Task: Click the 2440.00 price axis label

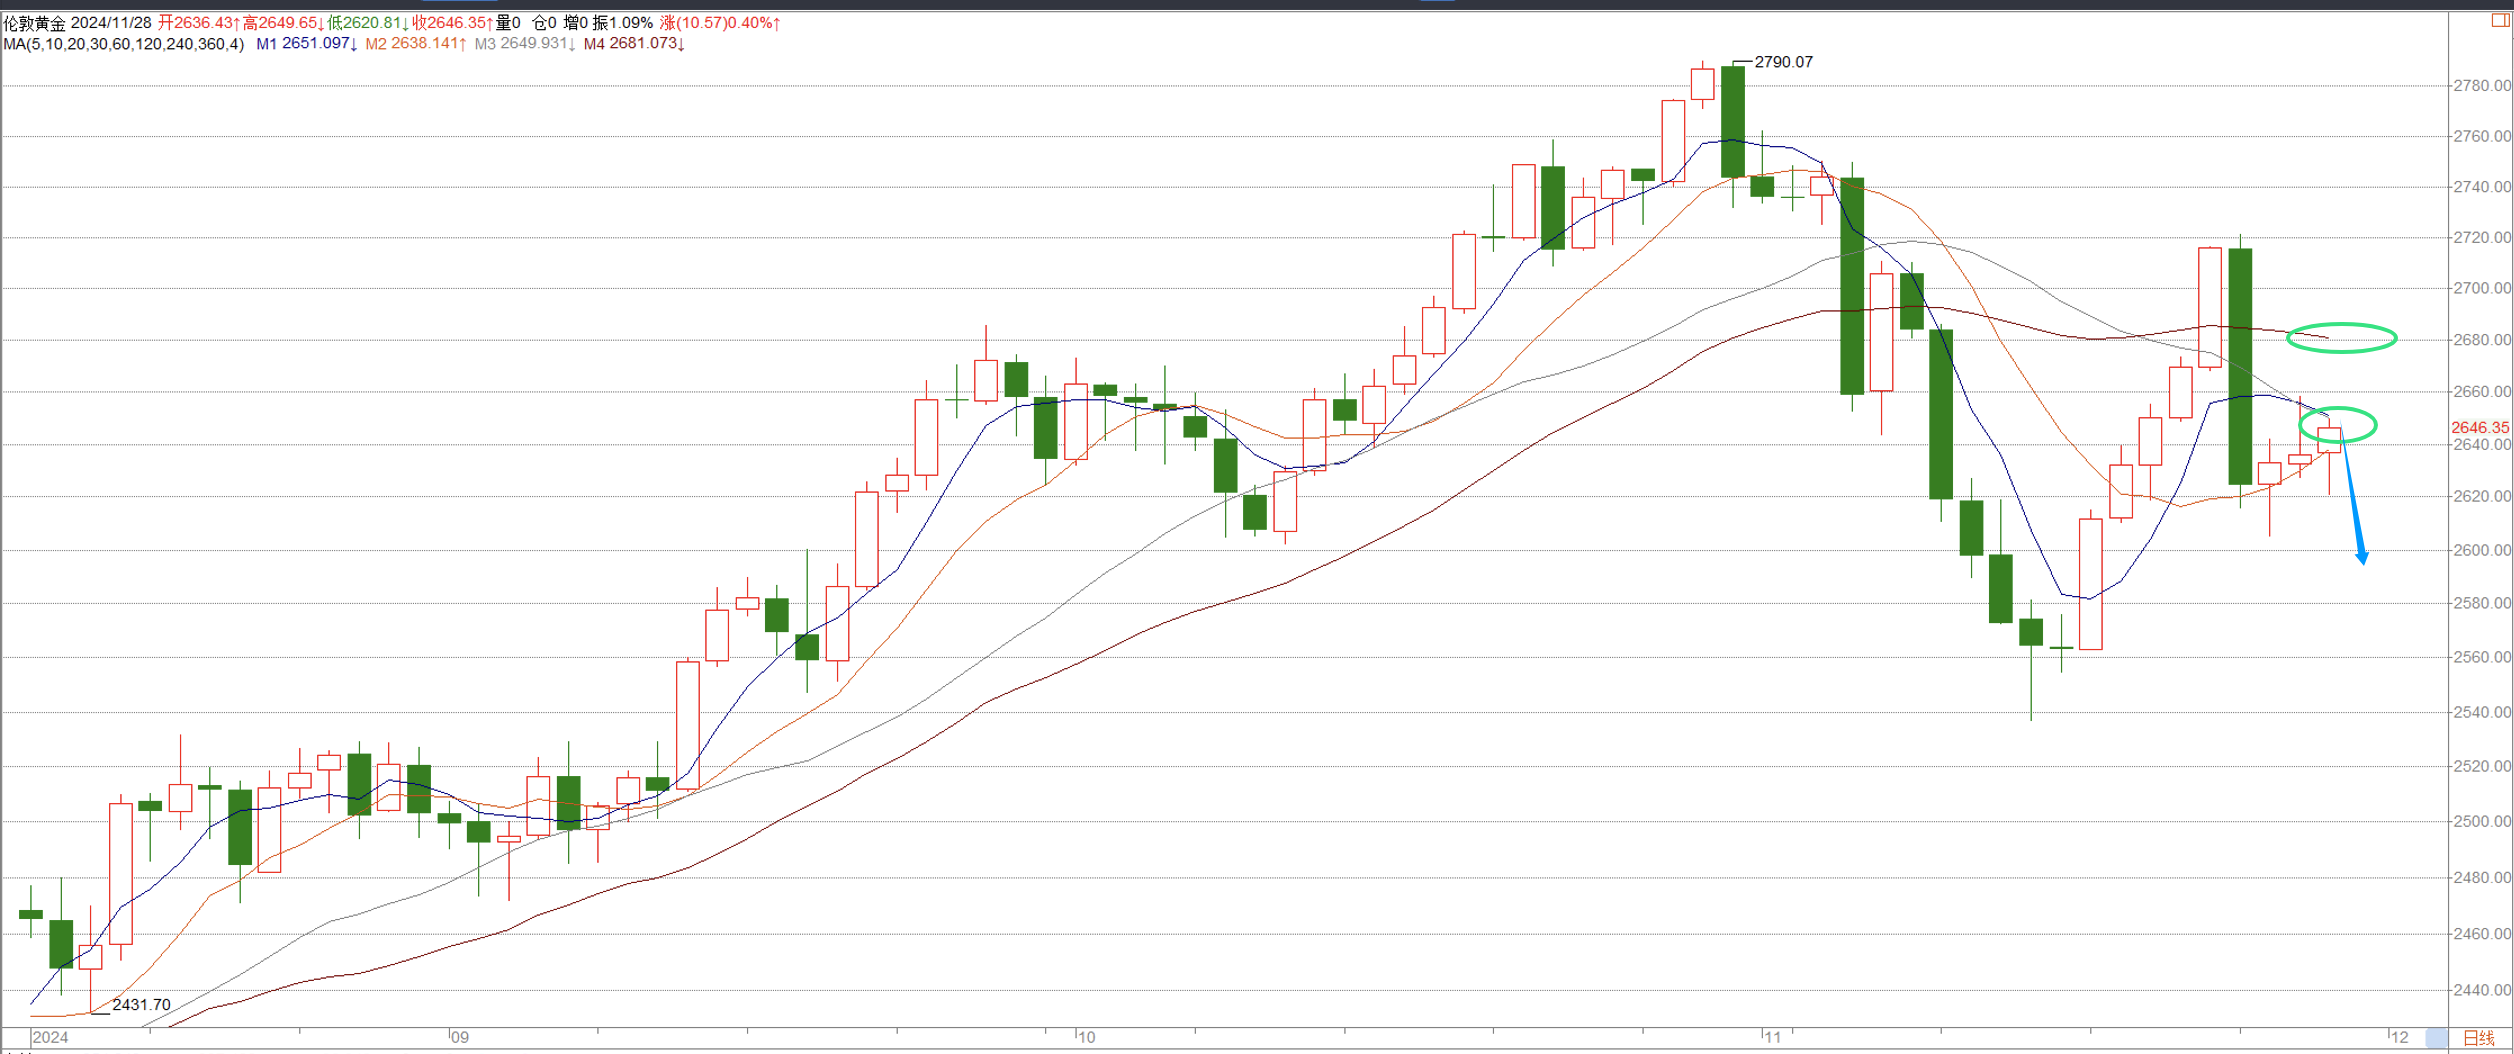Action: 2482,991
